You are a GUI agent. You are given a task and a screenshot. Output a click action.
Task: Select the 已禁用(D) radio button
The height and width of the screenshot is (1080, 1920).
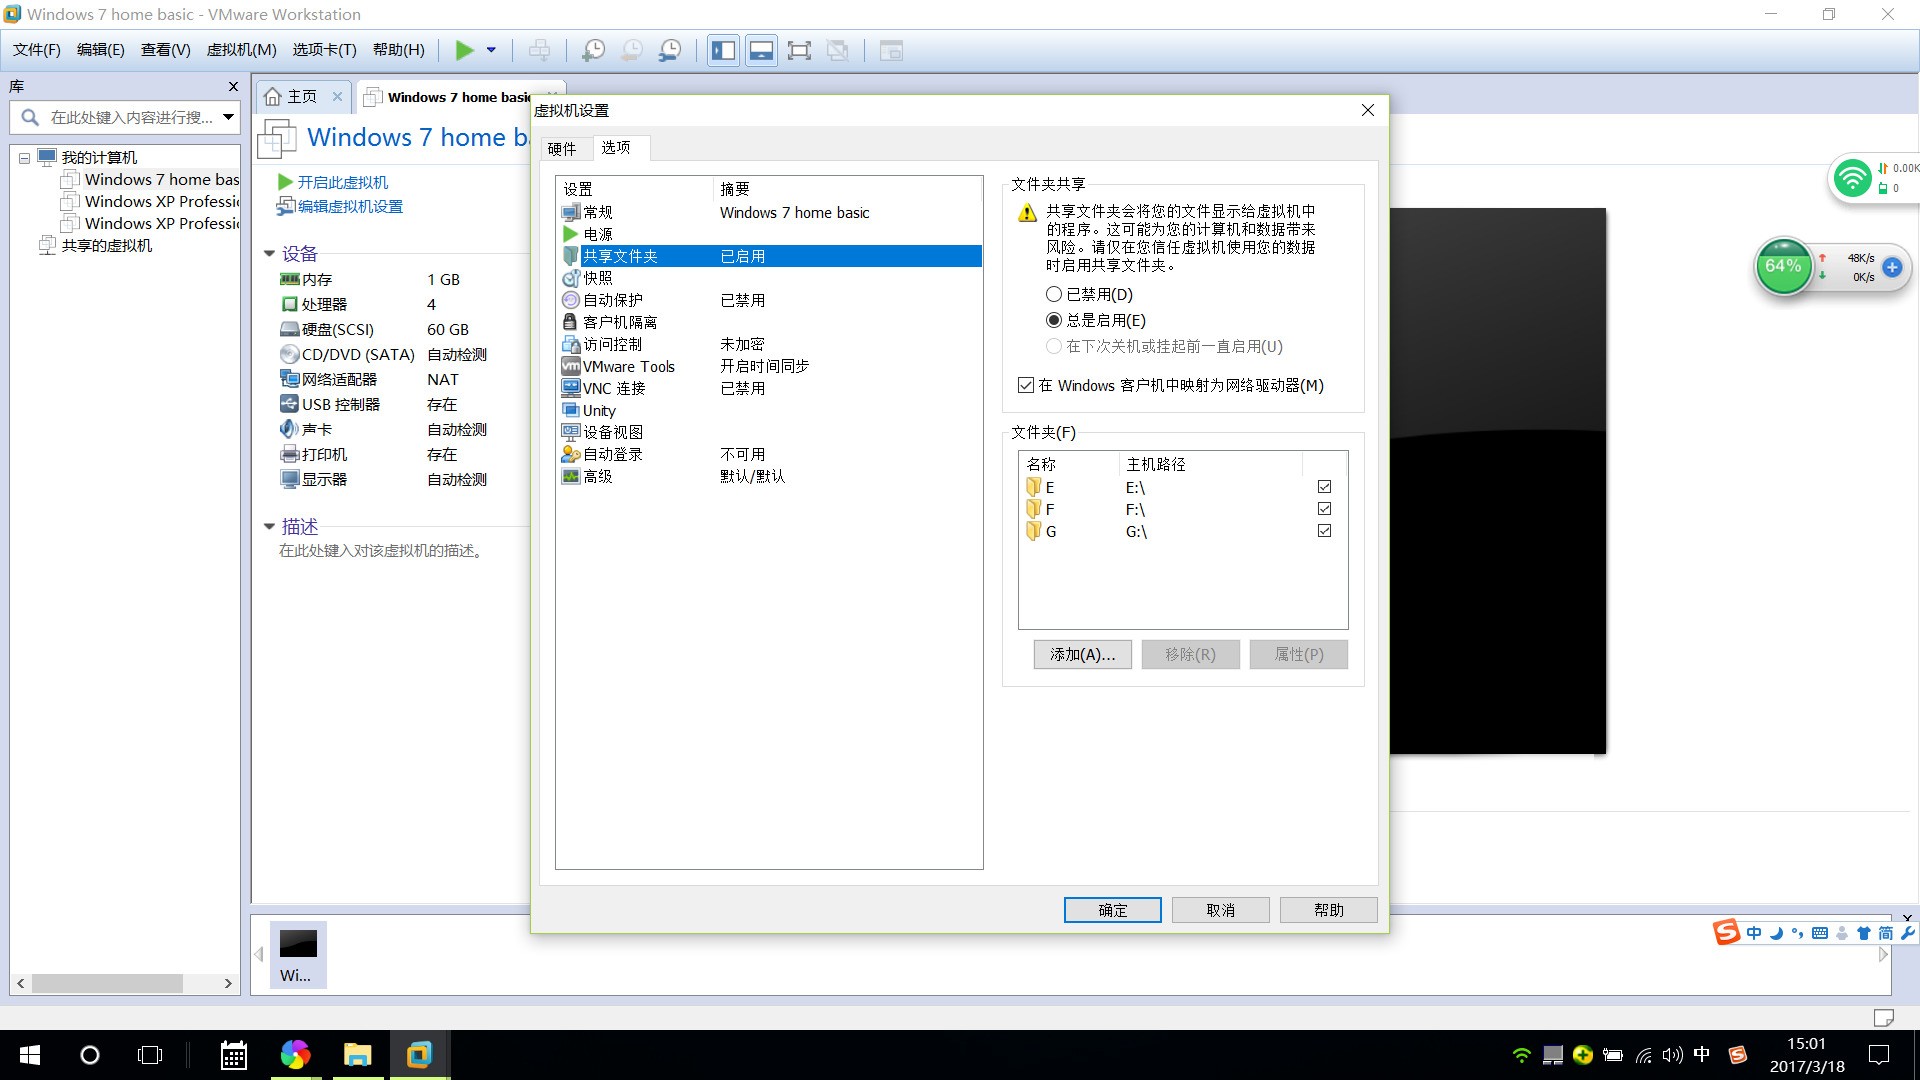pyautogui.click(x=1054, y=294)
